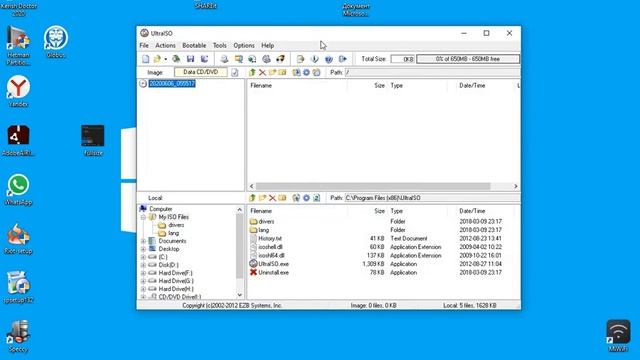Click the Open CD/DVD toolbar icon
This screenshot has width=640, height=360.
click(176, 59)
